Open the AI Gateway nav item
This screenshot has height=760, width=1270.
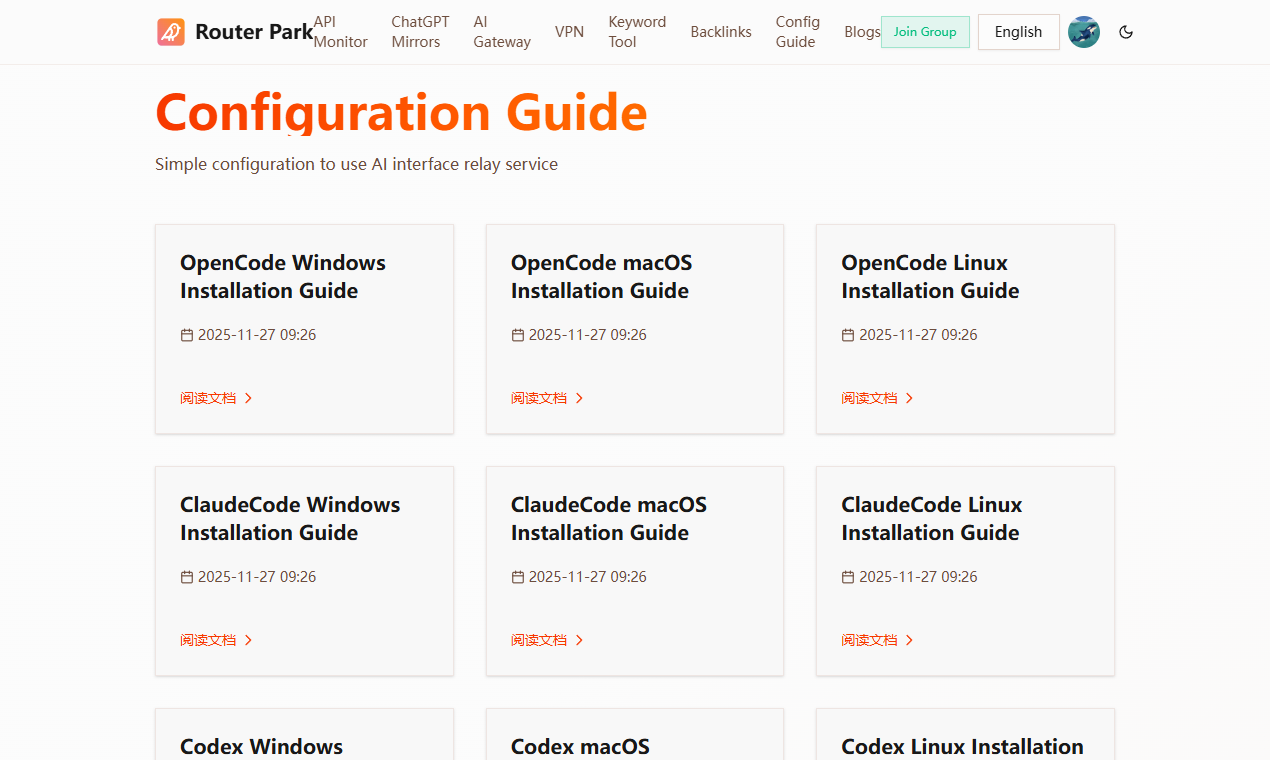[502, 32]
